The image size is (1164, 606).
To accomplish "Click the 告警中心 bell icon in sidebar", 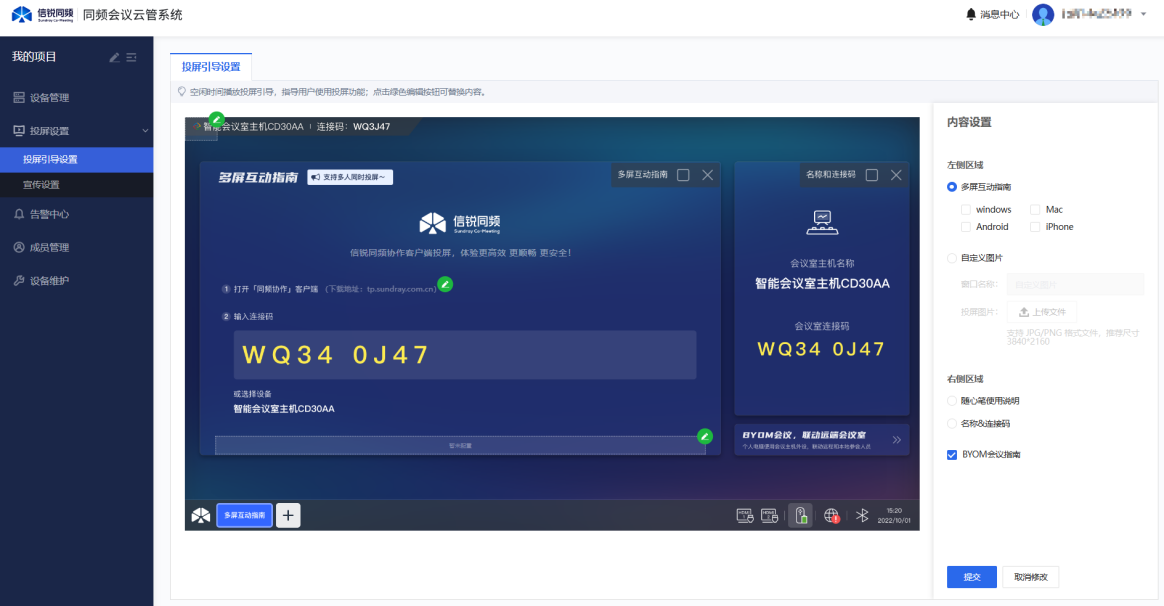I will coord(19,214).
